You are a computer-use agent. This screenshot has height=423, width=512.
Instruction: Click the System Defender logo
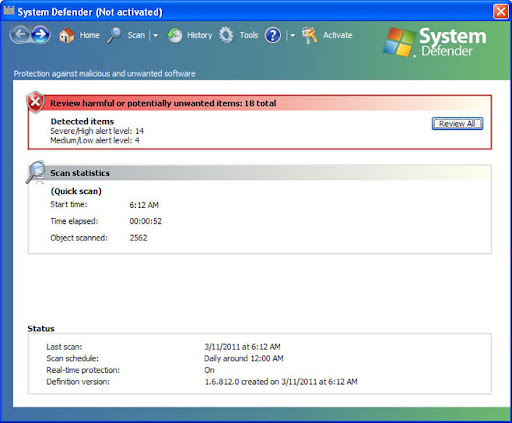pyautogui.click(x=435, y=42)
